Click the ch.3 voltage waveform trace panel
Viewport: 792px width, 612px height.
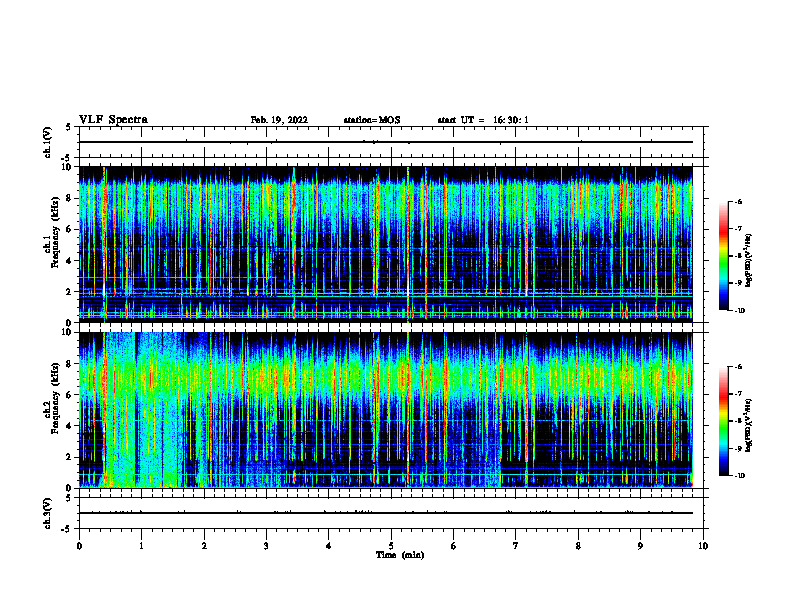(x=391, y=513)
